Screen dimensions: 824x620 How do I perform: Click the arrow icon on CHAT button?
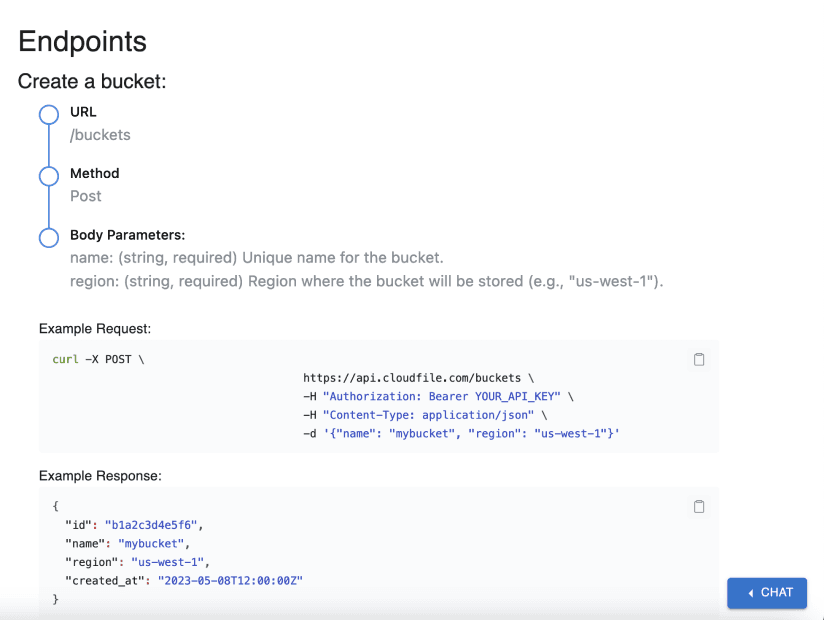tap(750, 593)
